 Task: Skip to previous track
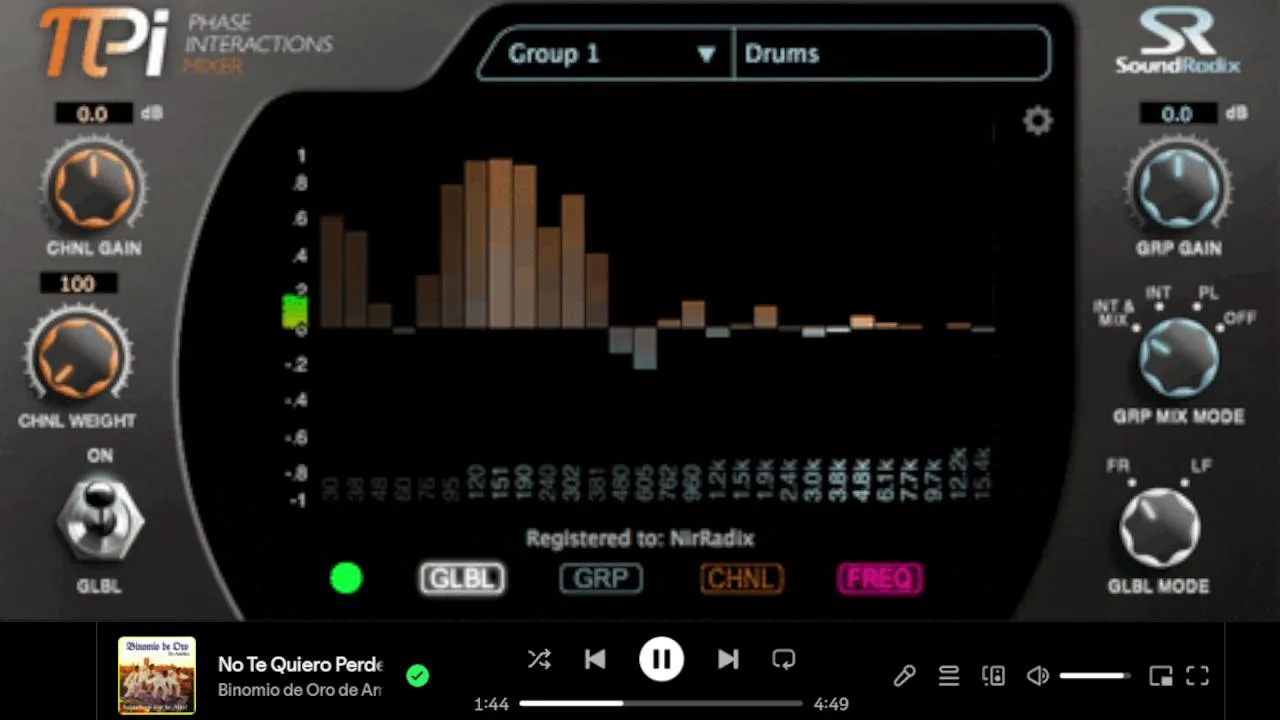pos(595,659)
